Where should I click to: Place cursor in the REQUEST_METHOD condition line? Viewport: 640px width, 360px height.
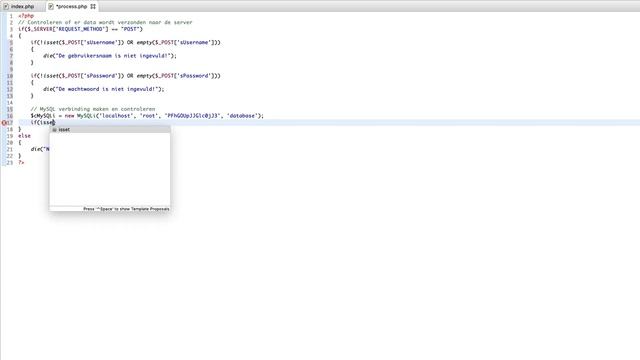coord(80,29)
